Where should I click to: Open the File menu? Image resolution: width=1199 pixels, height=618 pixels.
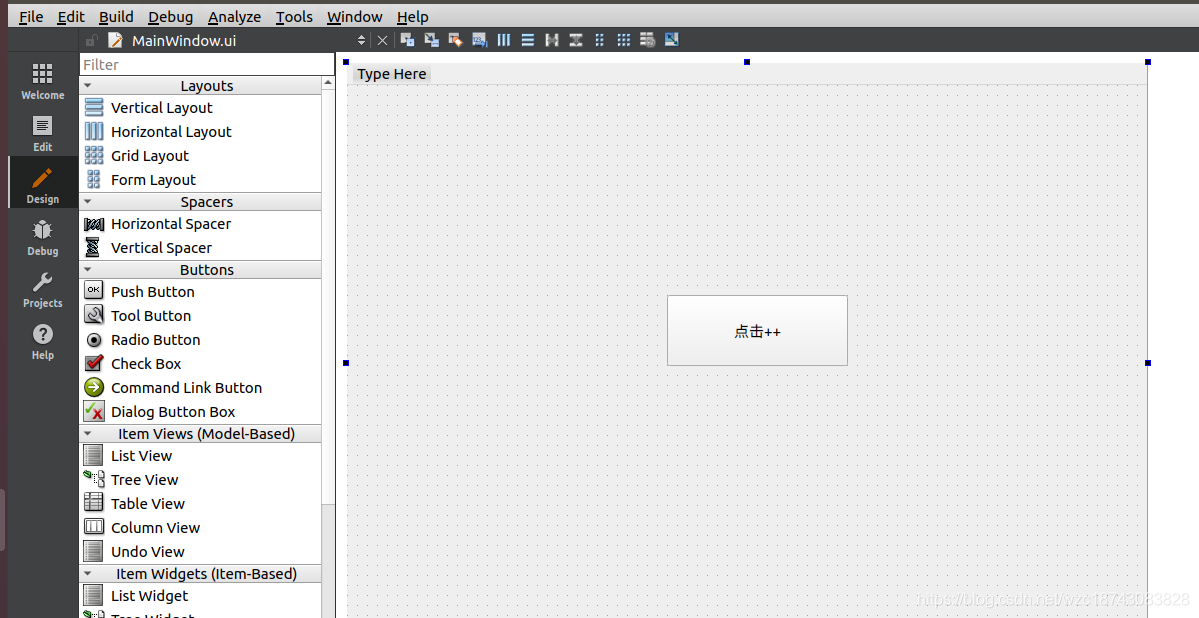point(31,17)
